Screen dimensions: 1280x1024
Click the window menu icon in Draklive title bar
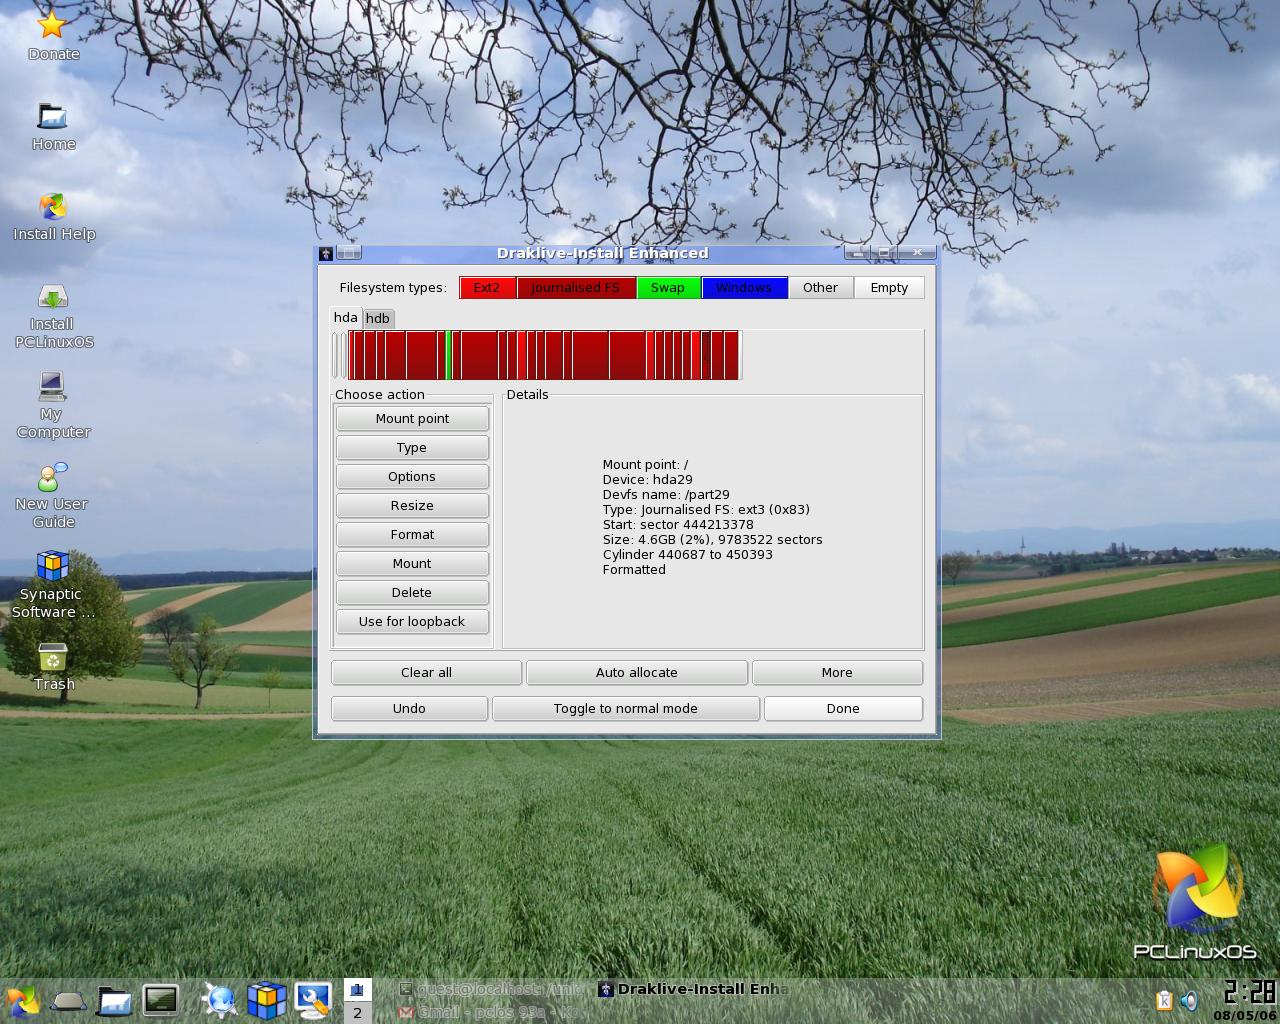[326, 254]
